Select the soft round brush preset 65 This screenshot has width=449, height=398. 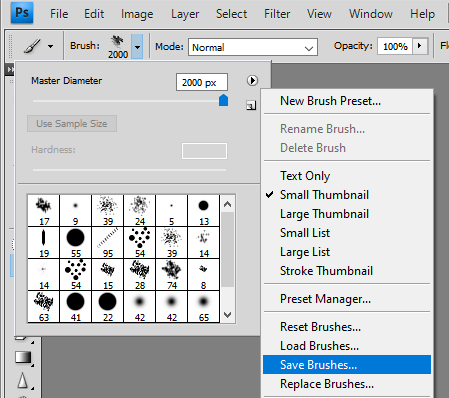tap(204, 307)
